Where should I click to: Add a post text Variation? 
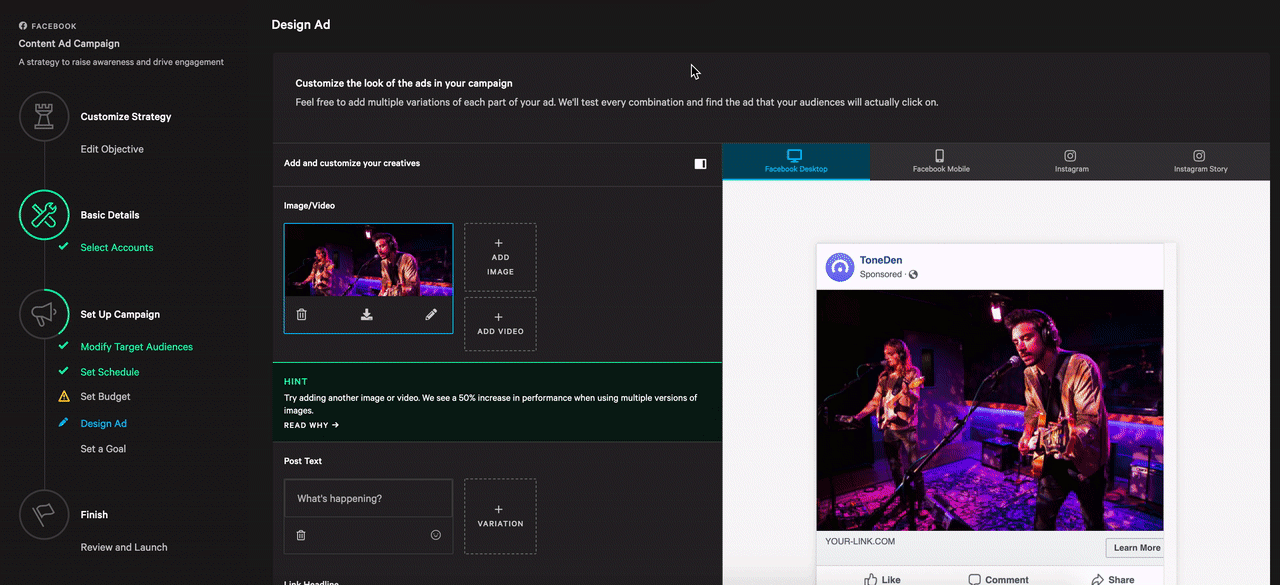500,516
